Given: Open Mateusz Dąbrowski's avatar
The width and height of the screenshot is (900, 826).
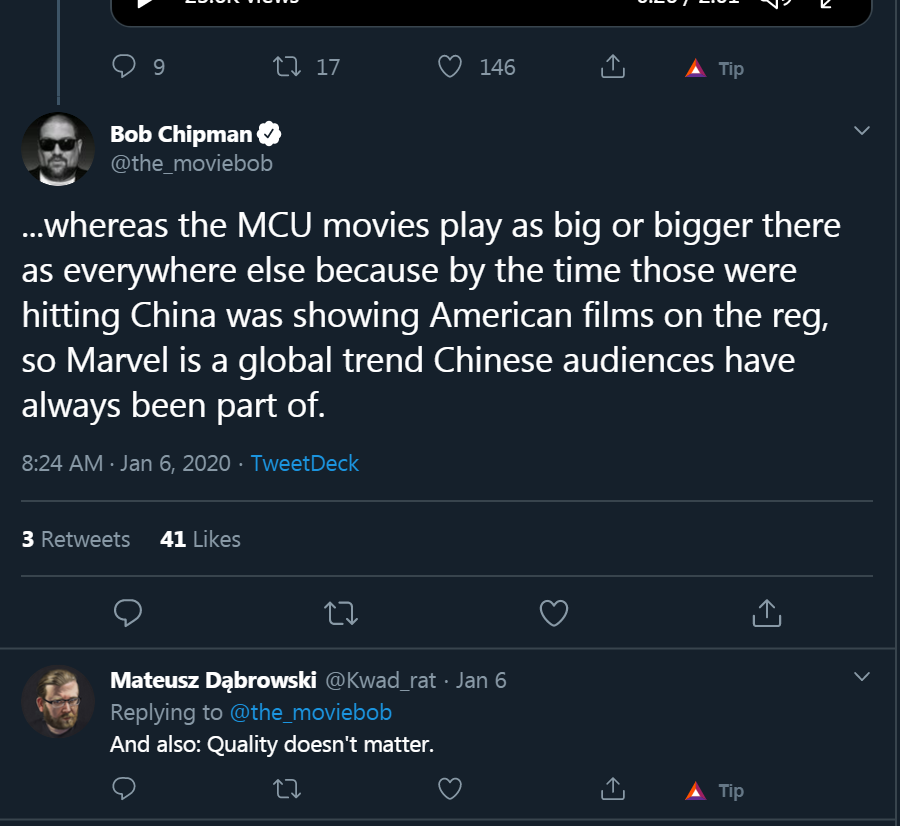Looking at the screenshot, I should (x=58, y=701).
